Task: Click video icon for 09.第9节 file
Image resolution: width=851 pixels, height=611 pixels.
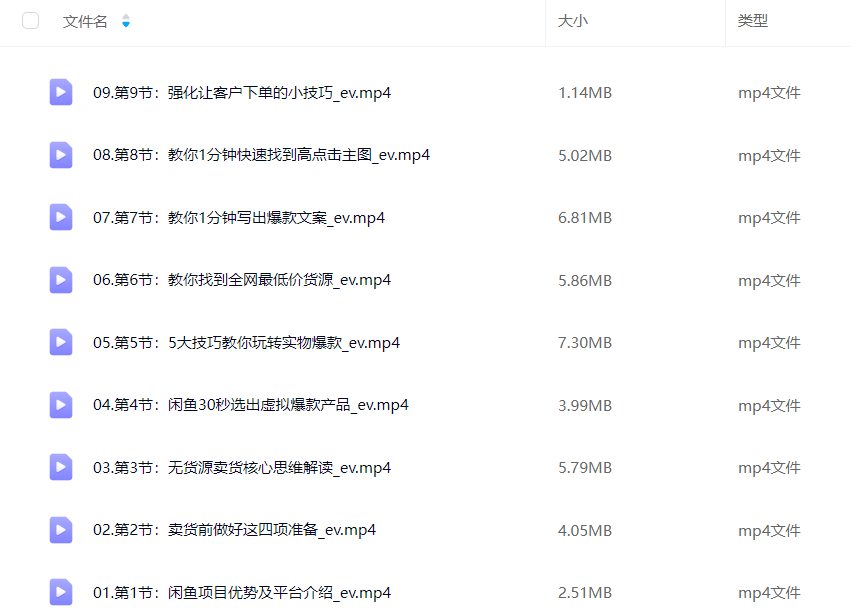Action: pos(61,92)
